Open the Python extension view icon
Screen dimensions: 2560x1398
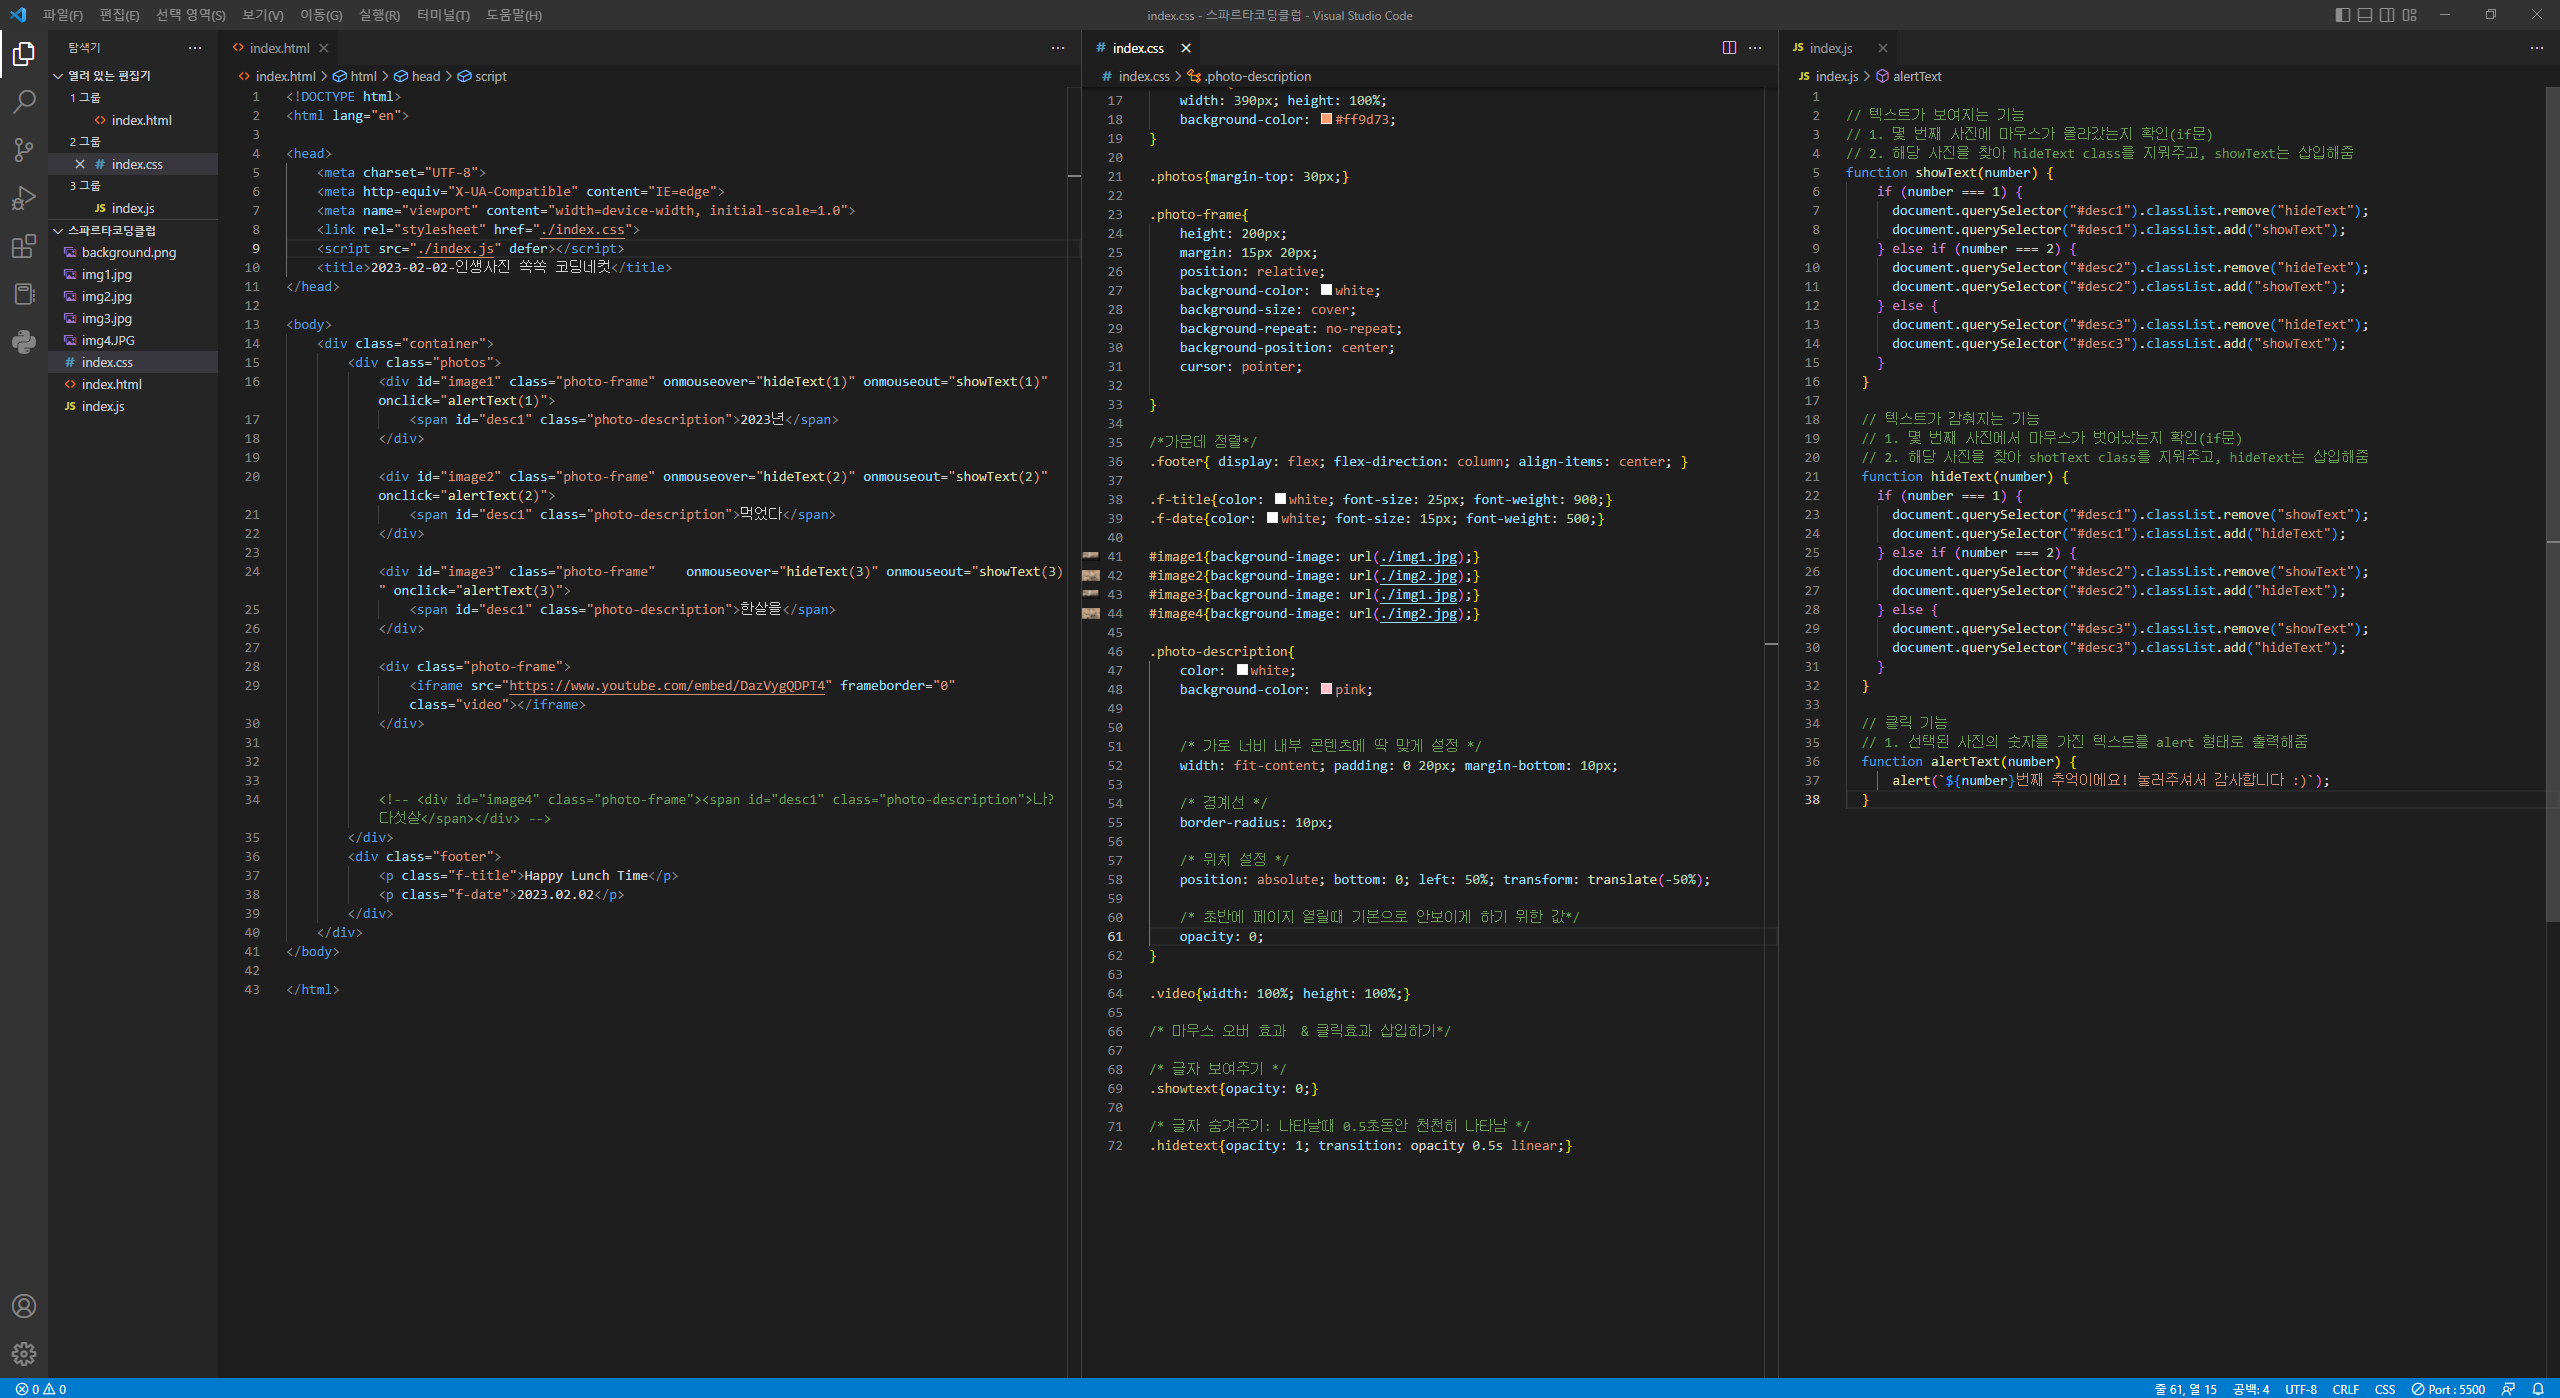[24, 342]
